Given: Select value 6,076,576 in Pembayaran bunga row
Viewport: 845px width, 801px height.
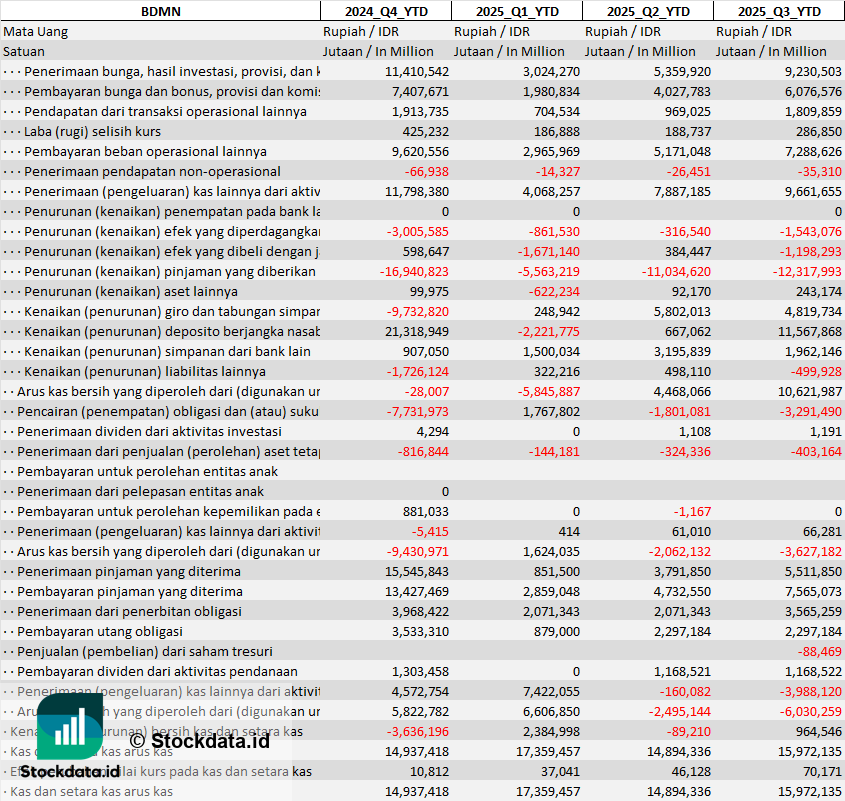Looking at the screenshot, I should pos(813,91).
